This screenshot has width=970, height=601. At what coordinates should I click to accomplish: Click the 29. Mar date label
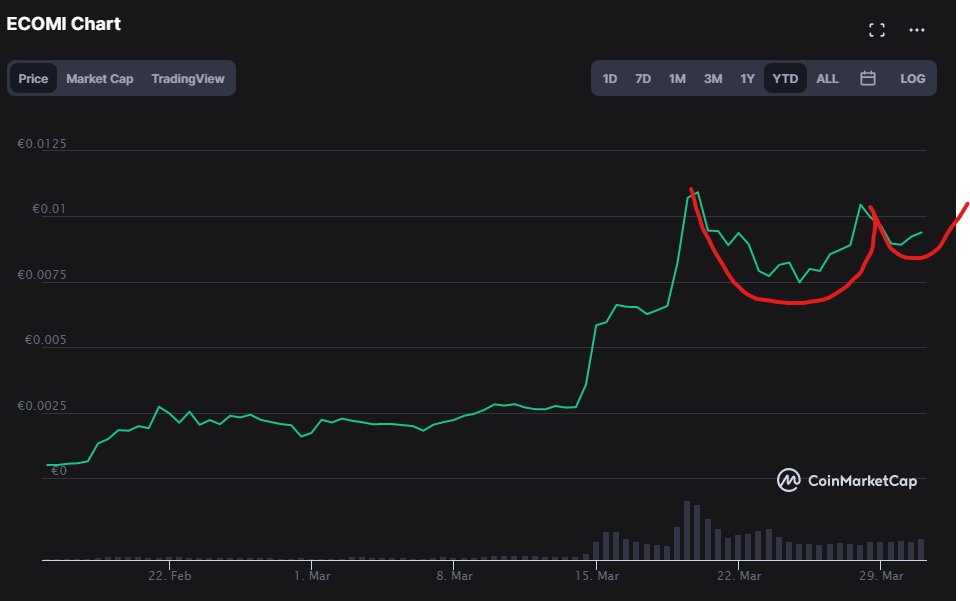point(881,576)
